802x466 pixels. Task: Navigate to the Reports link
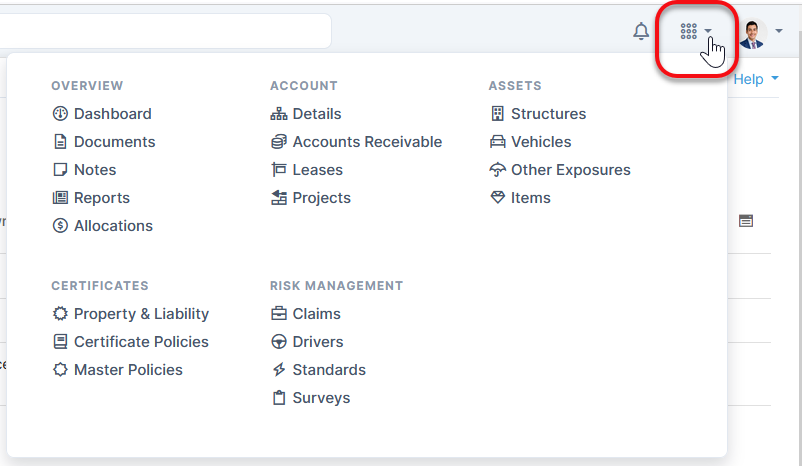pyautogui.click(x=101, y=198)
